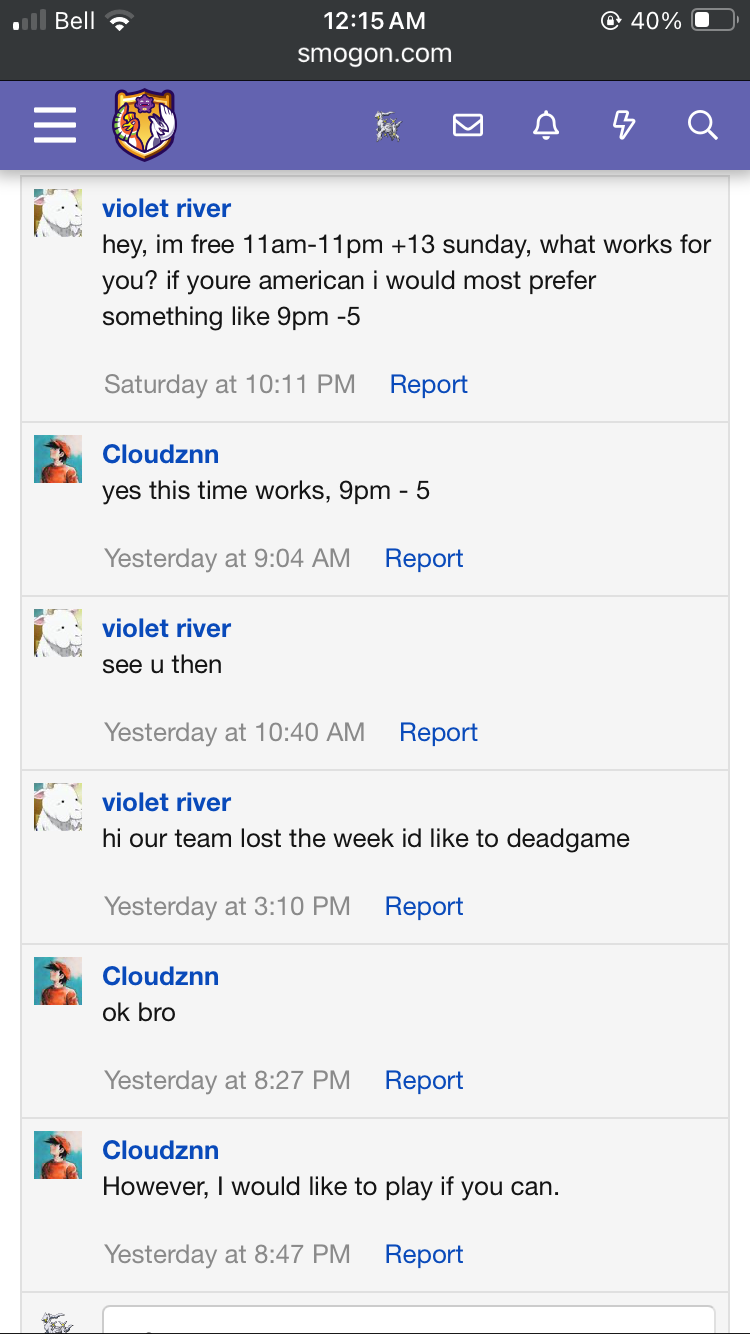Report the Yesterday 9:04 AM message
Viewport: 750px width, 1334px height.
[424, 558]
